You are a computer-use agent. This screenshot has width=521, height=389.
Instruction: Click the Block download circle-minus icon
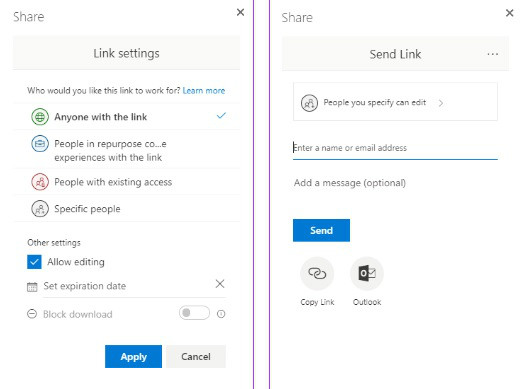32,314
